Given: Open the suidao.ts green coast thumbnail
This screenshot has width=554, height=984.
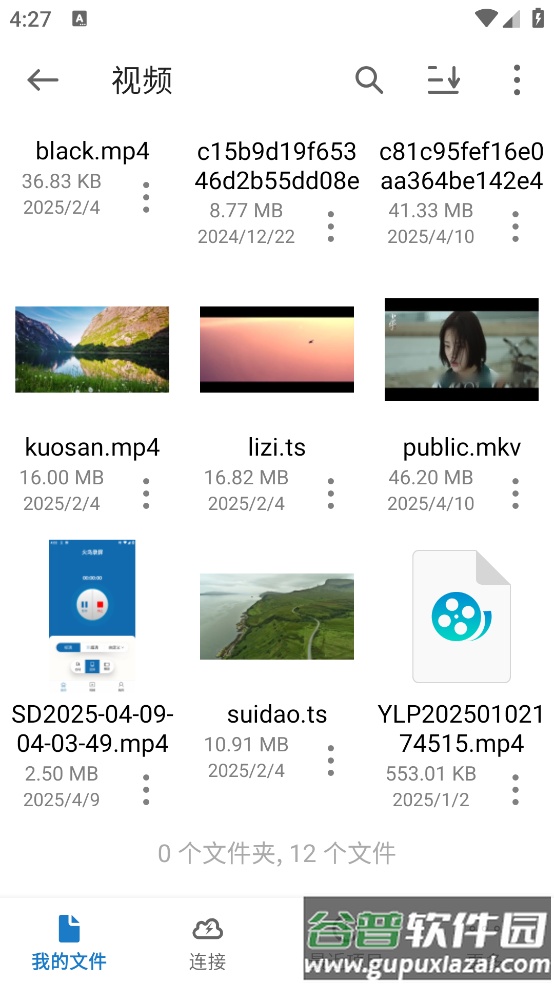Looking at the screenshot, I should point(277,616).
